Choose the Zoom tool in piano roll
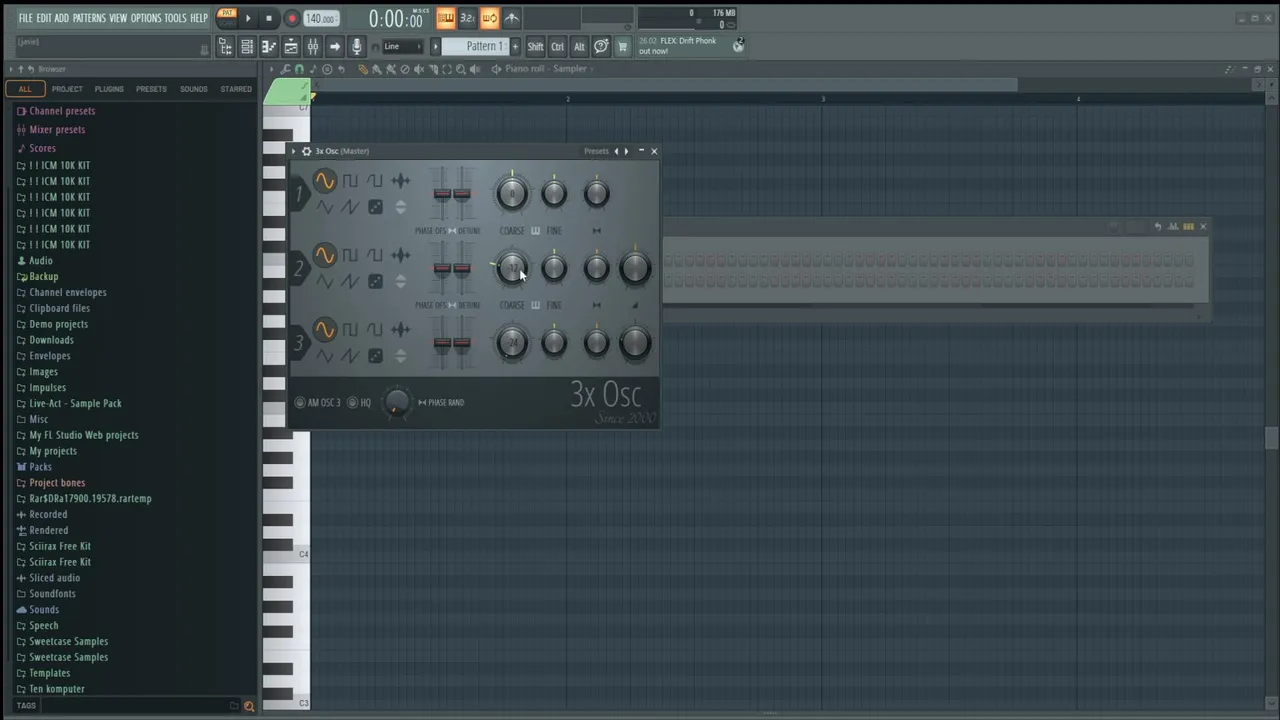The height and width of the screenshot is (720, 1280). click(461, 69)
